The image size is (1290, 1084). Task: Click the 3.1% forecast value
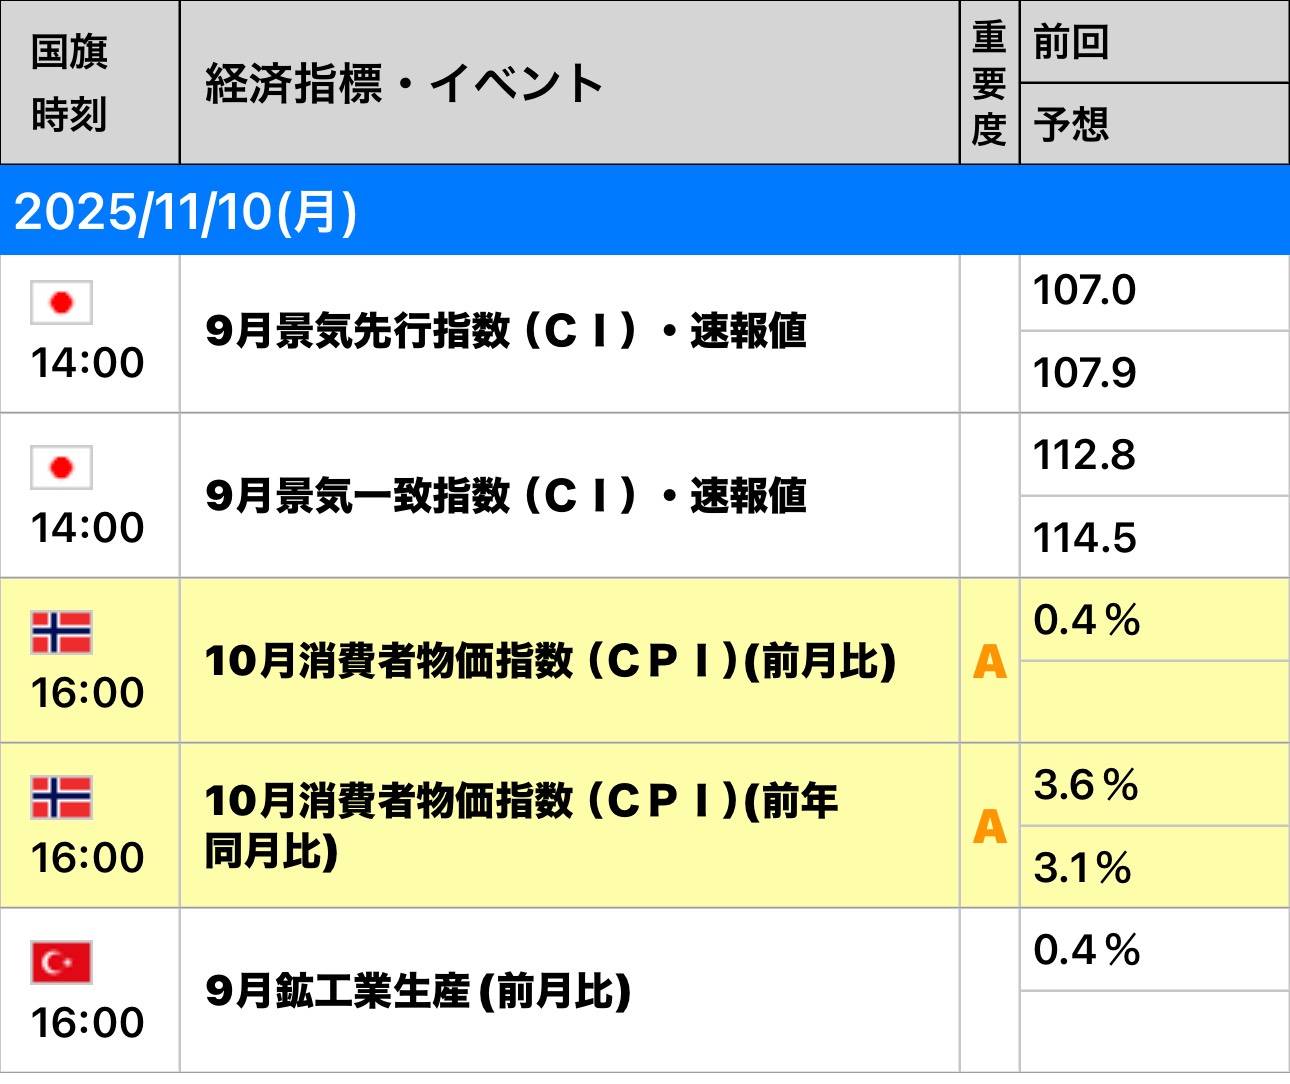click(x=1082, y=867)
